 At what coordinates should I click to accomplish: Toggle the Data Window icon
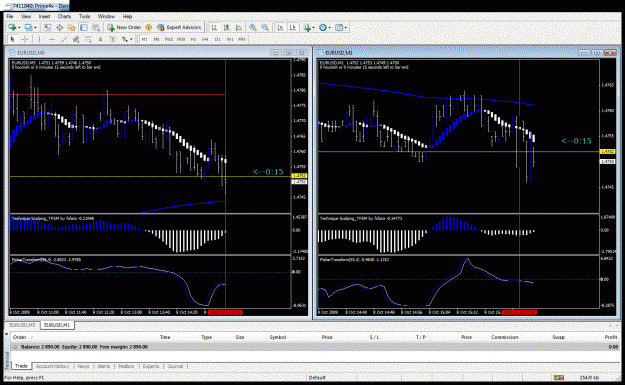coord(59,27)
